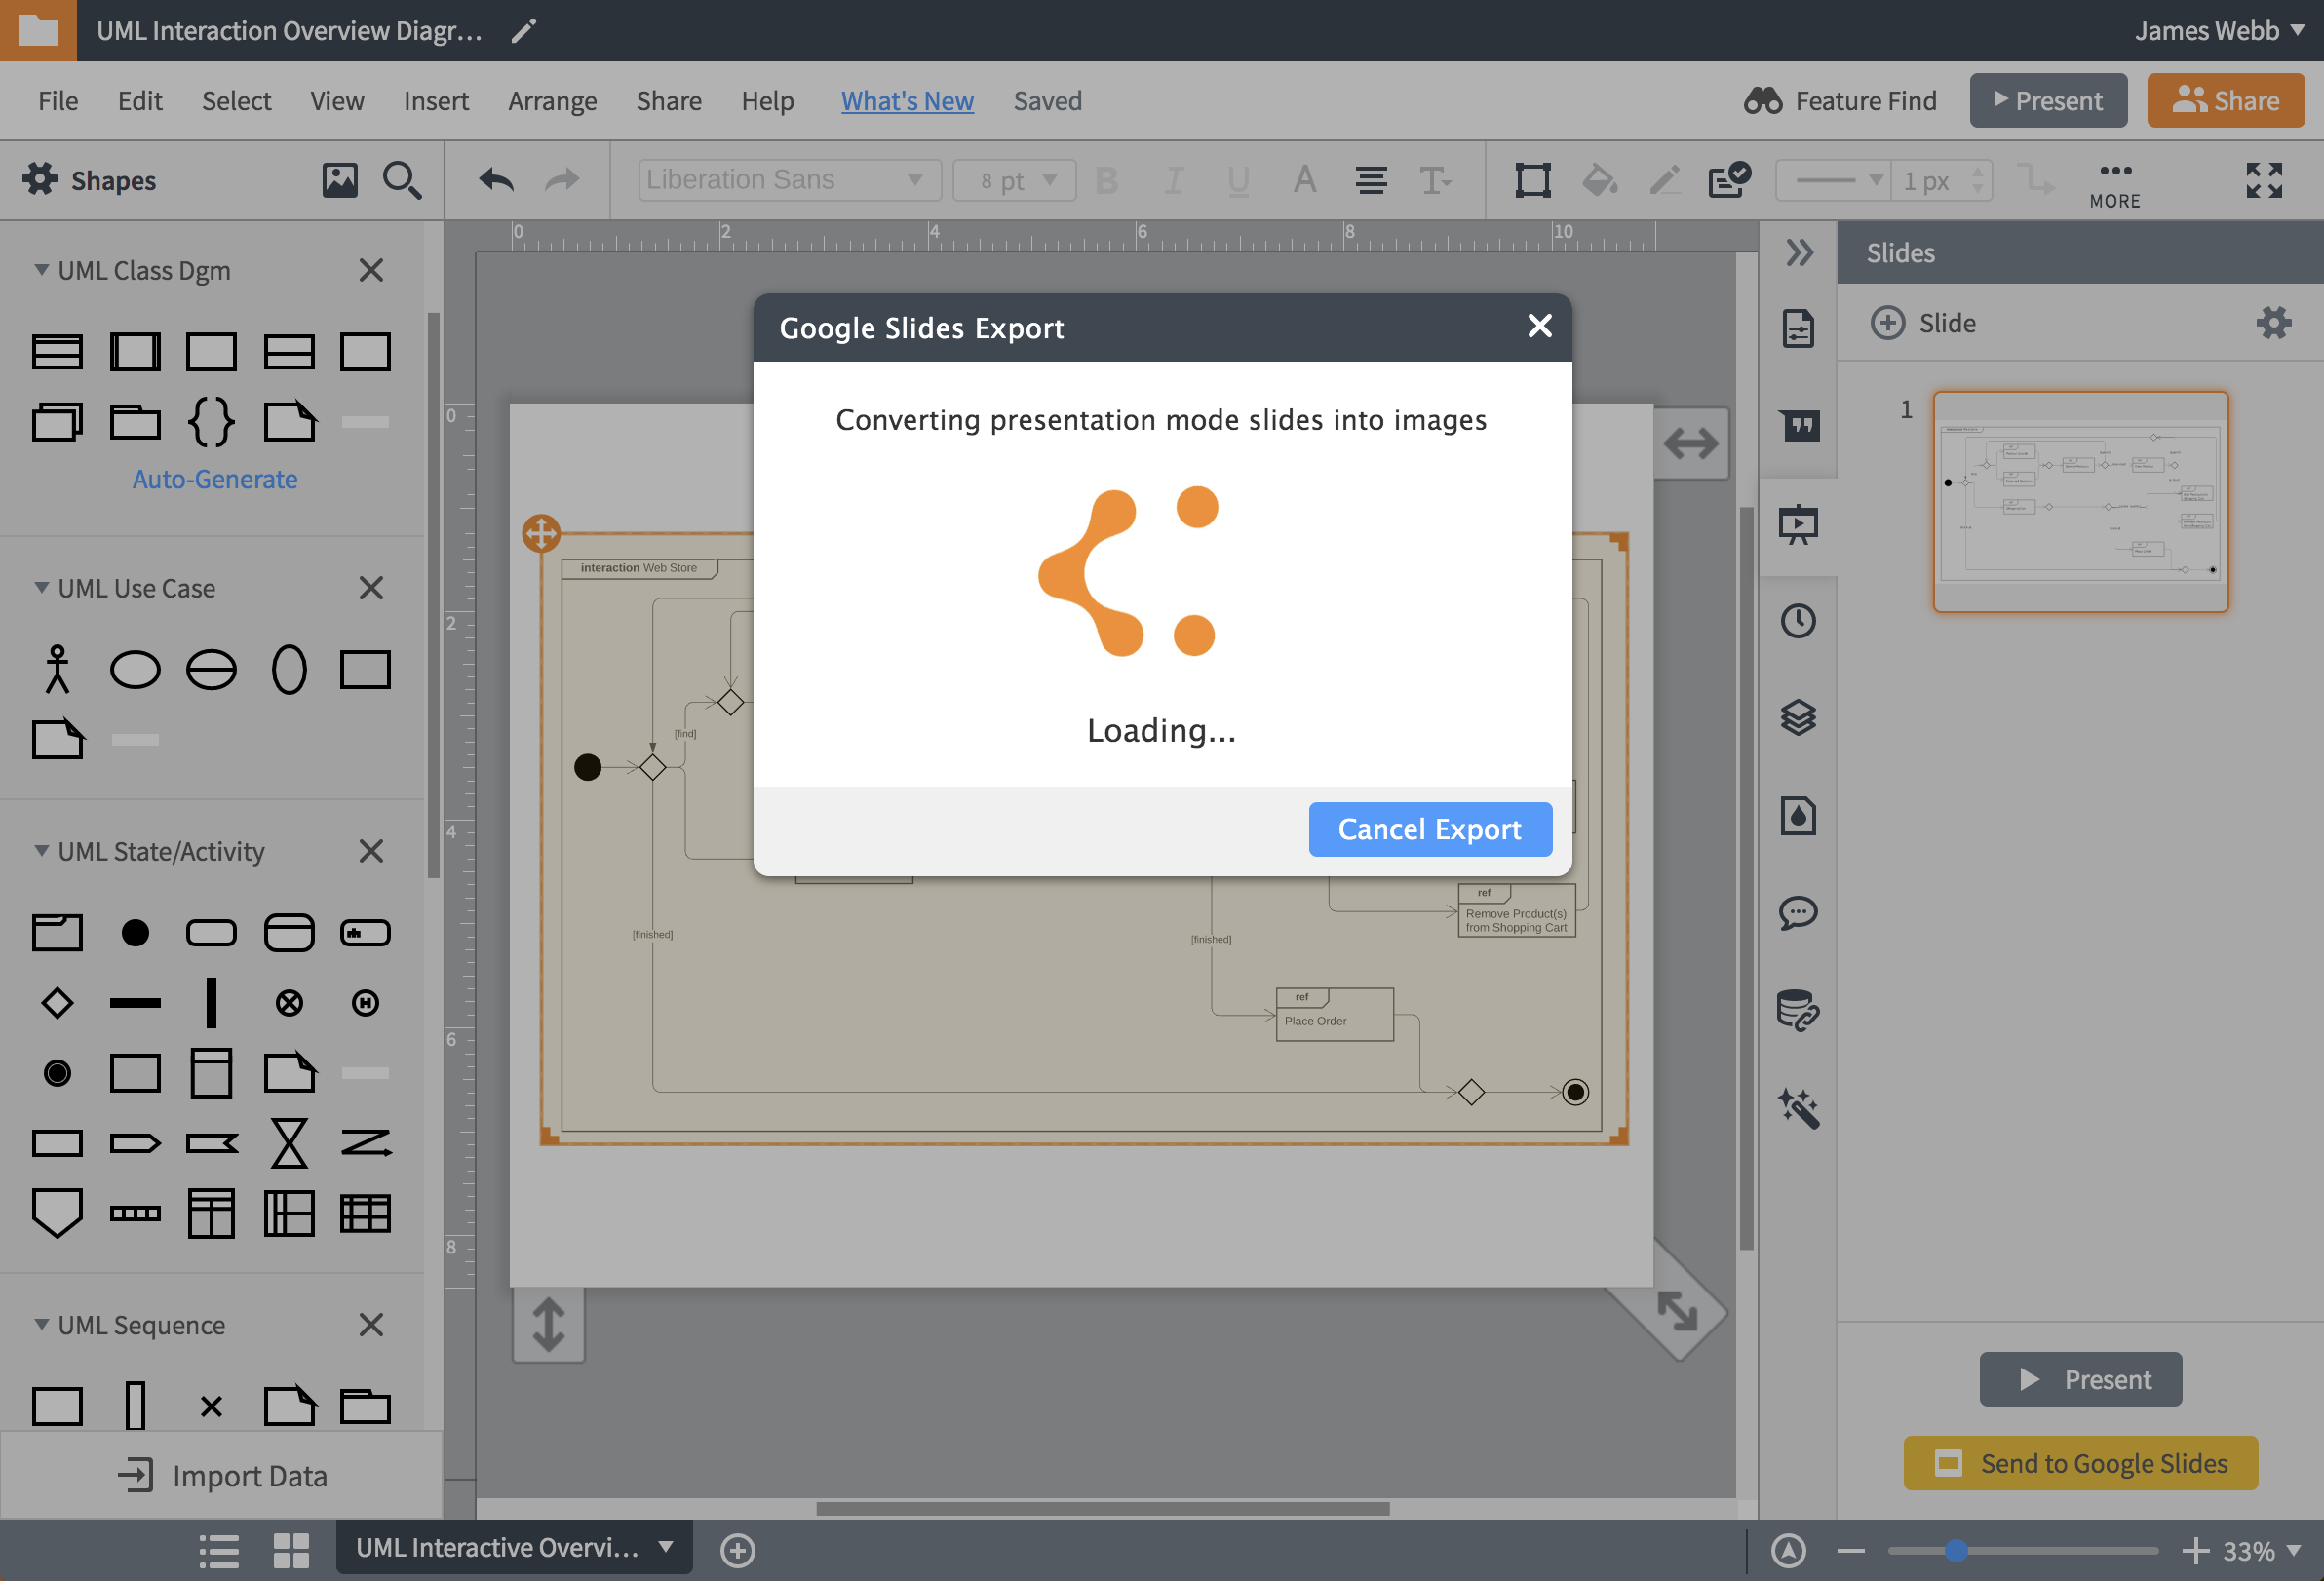
Task: Select the Pencil/draw tool icon
Action: (x=1659, y=178)
